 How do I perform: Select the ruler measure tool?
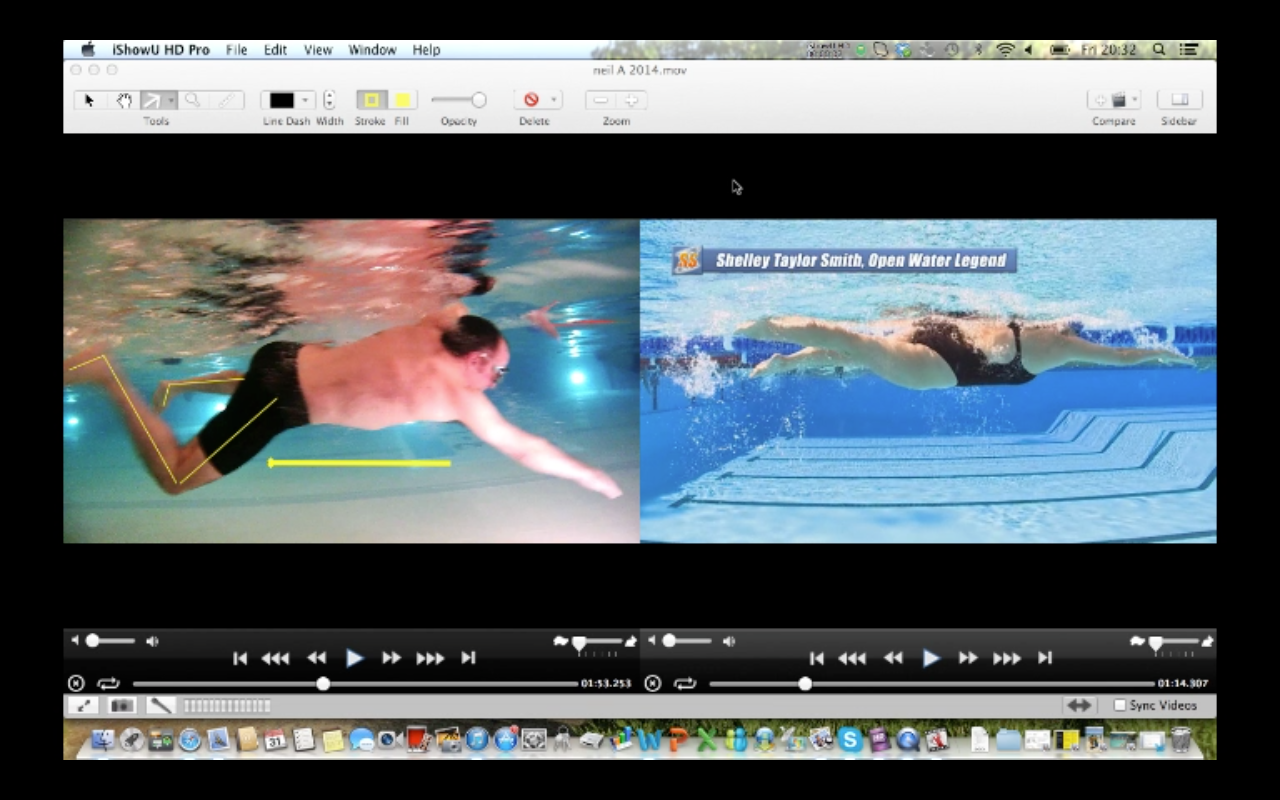click(226, 100)
